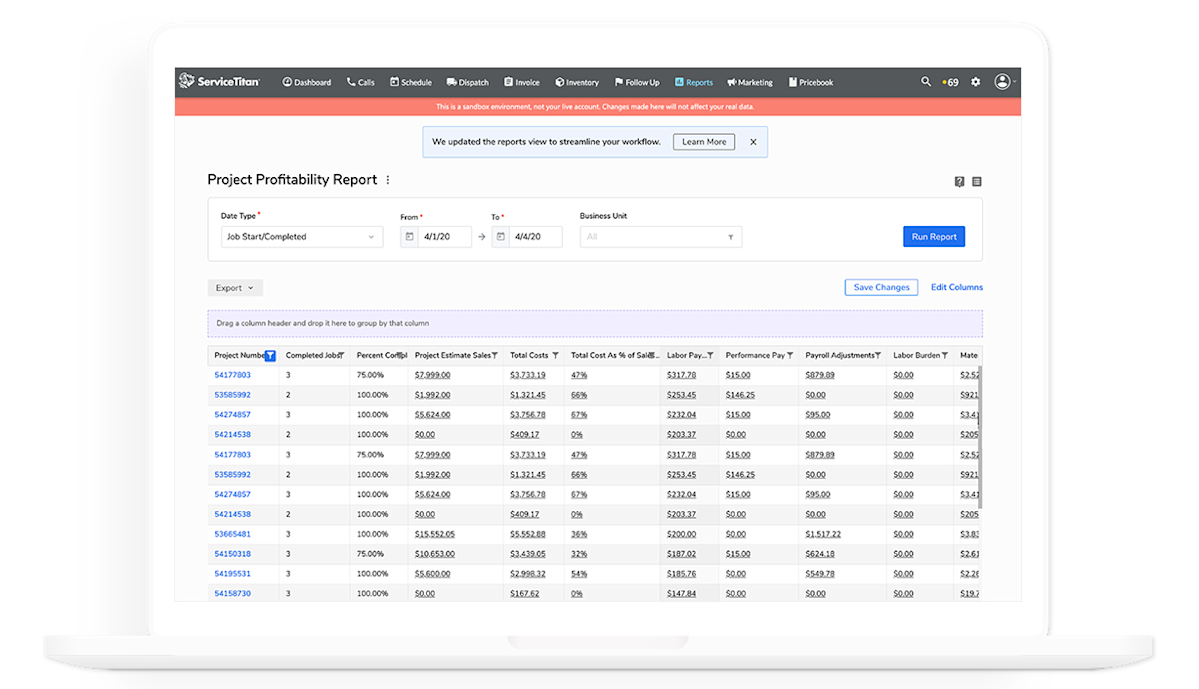The height and width of the screenshot is (689, 1199).
Task: Open project 54177803 from the table
Action: pos(231,374)
